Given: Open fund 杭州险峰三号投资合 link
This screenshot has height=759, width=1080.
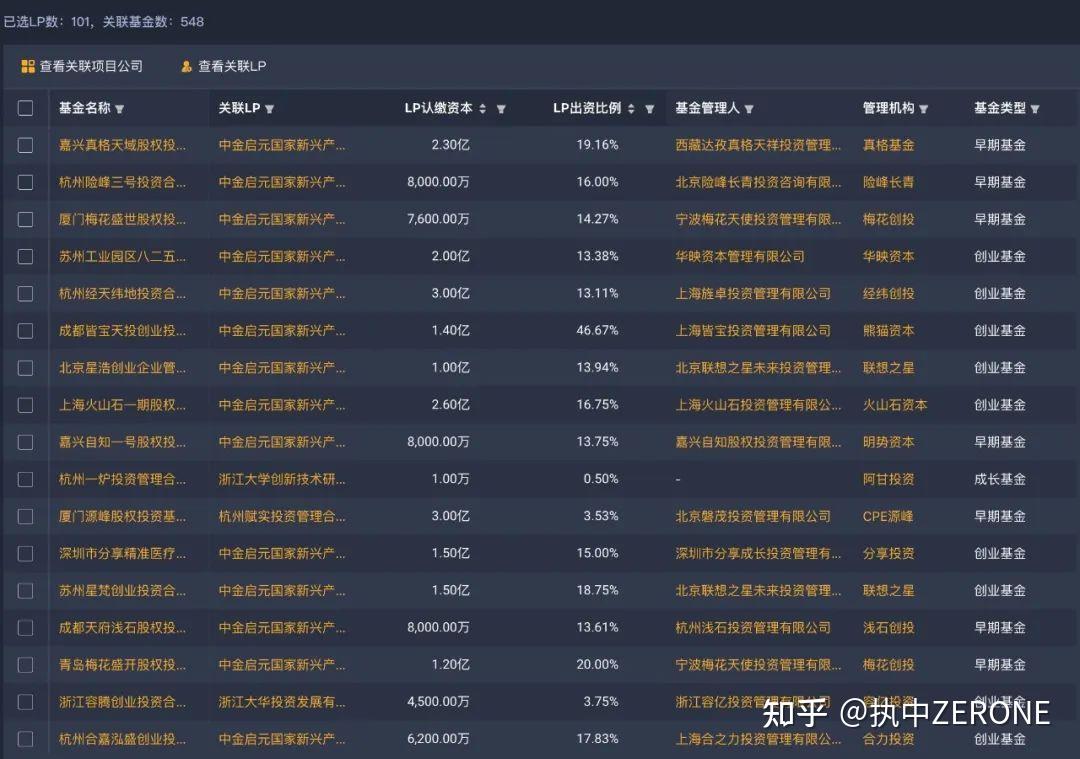Looking at the screenshot, I should pyautogui.click(x=122, y=183).
